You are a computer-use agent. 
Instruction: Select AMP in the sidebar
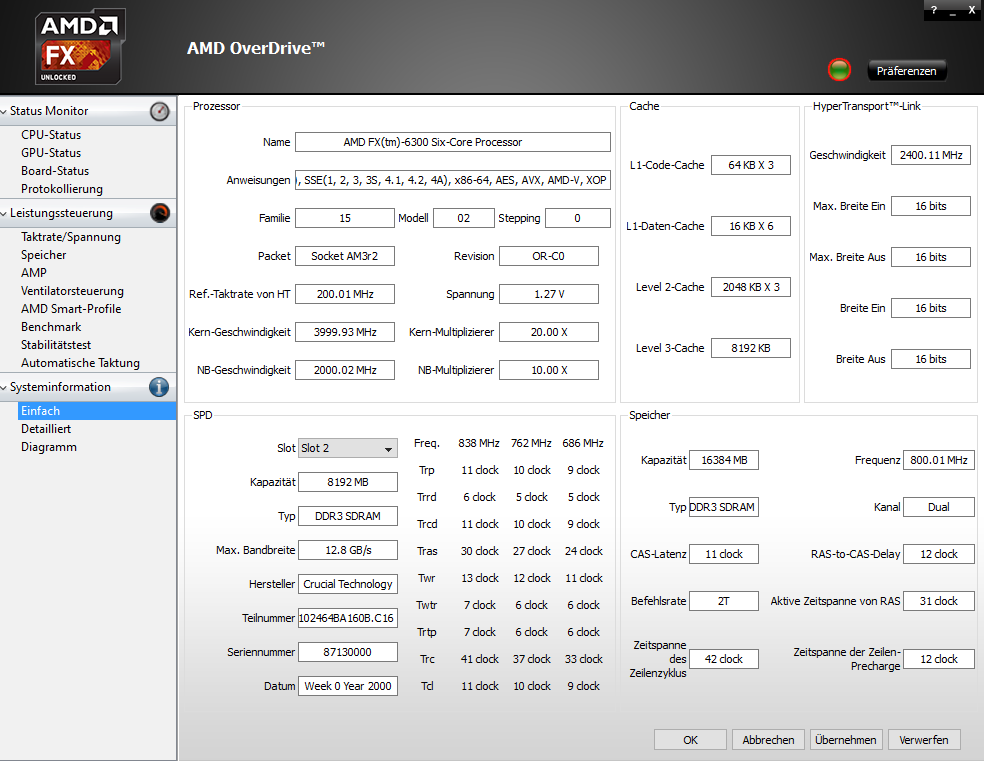(x=33, y=273)
